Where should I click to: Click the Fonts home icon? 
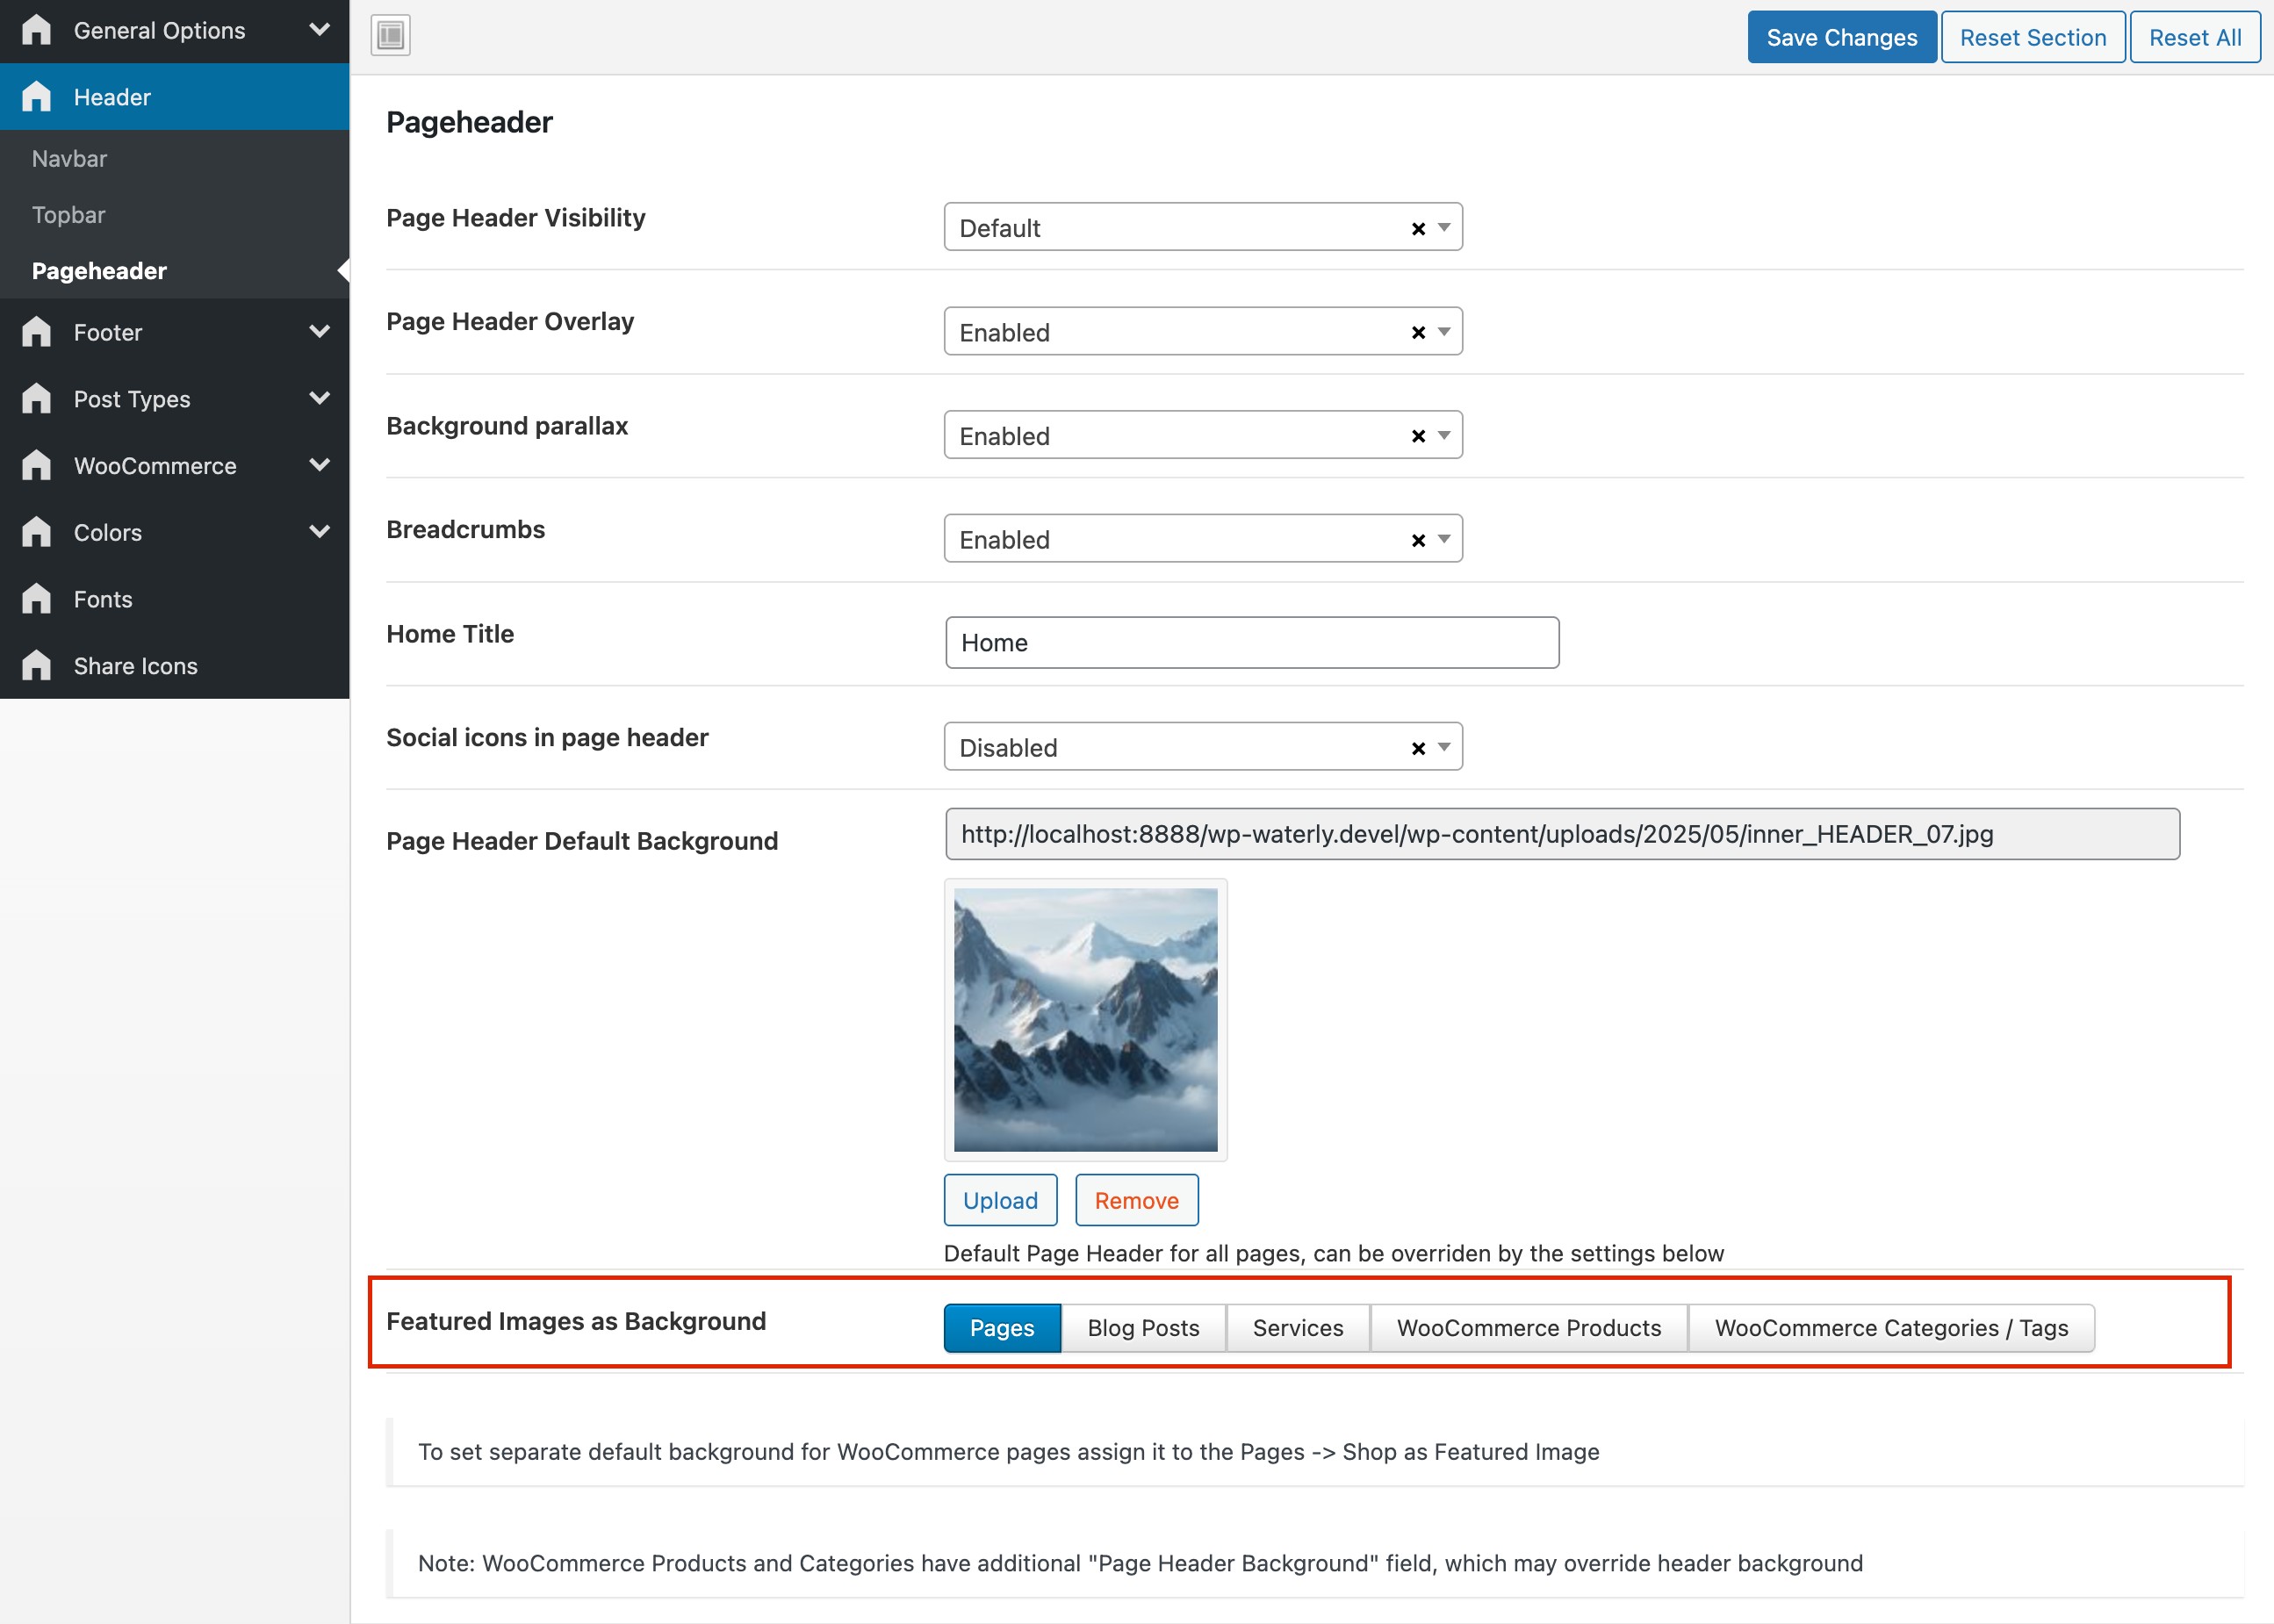tap(36, 598)
